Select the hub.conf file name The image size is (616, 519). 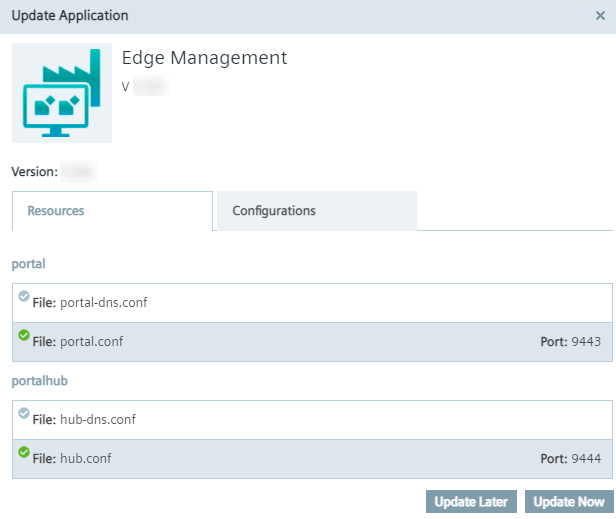[86, 459]
